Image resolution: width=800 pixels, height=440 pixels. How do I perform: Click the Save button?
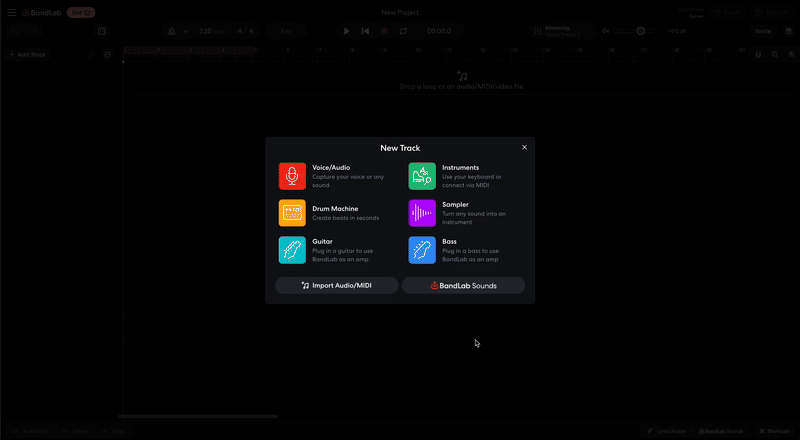728,12
